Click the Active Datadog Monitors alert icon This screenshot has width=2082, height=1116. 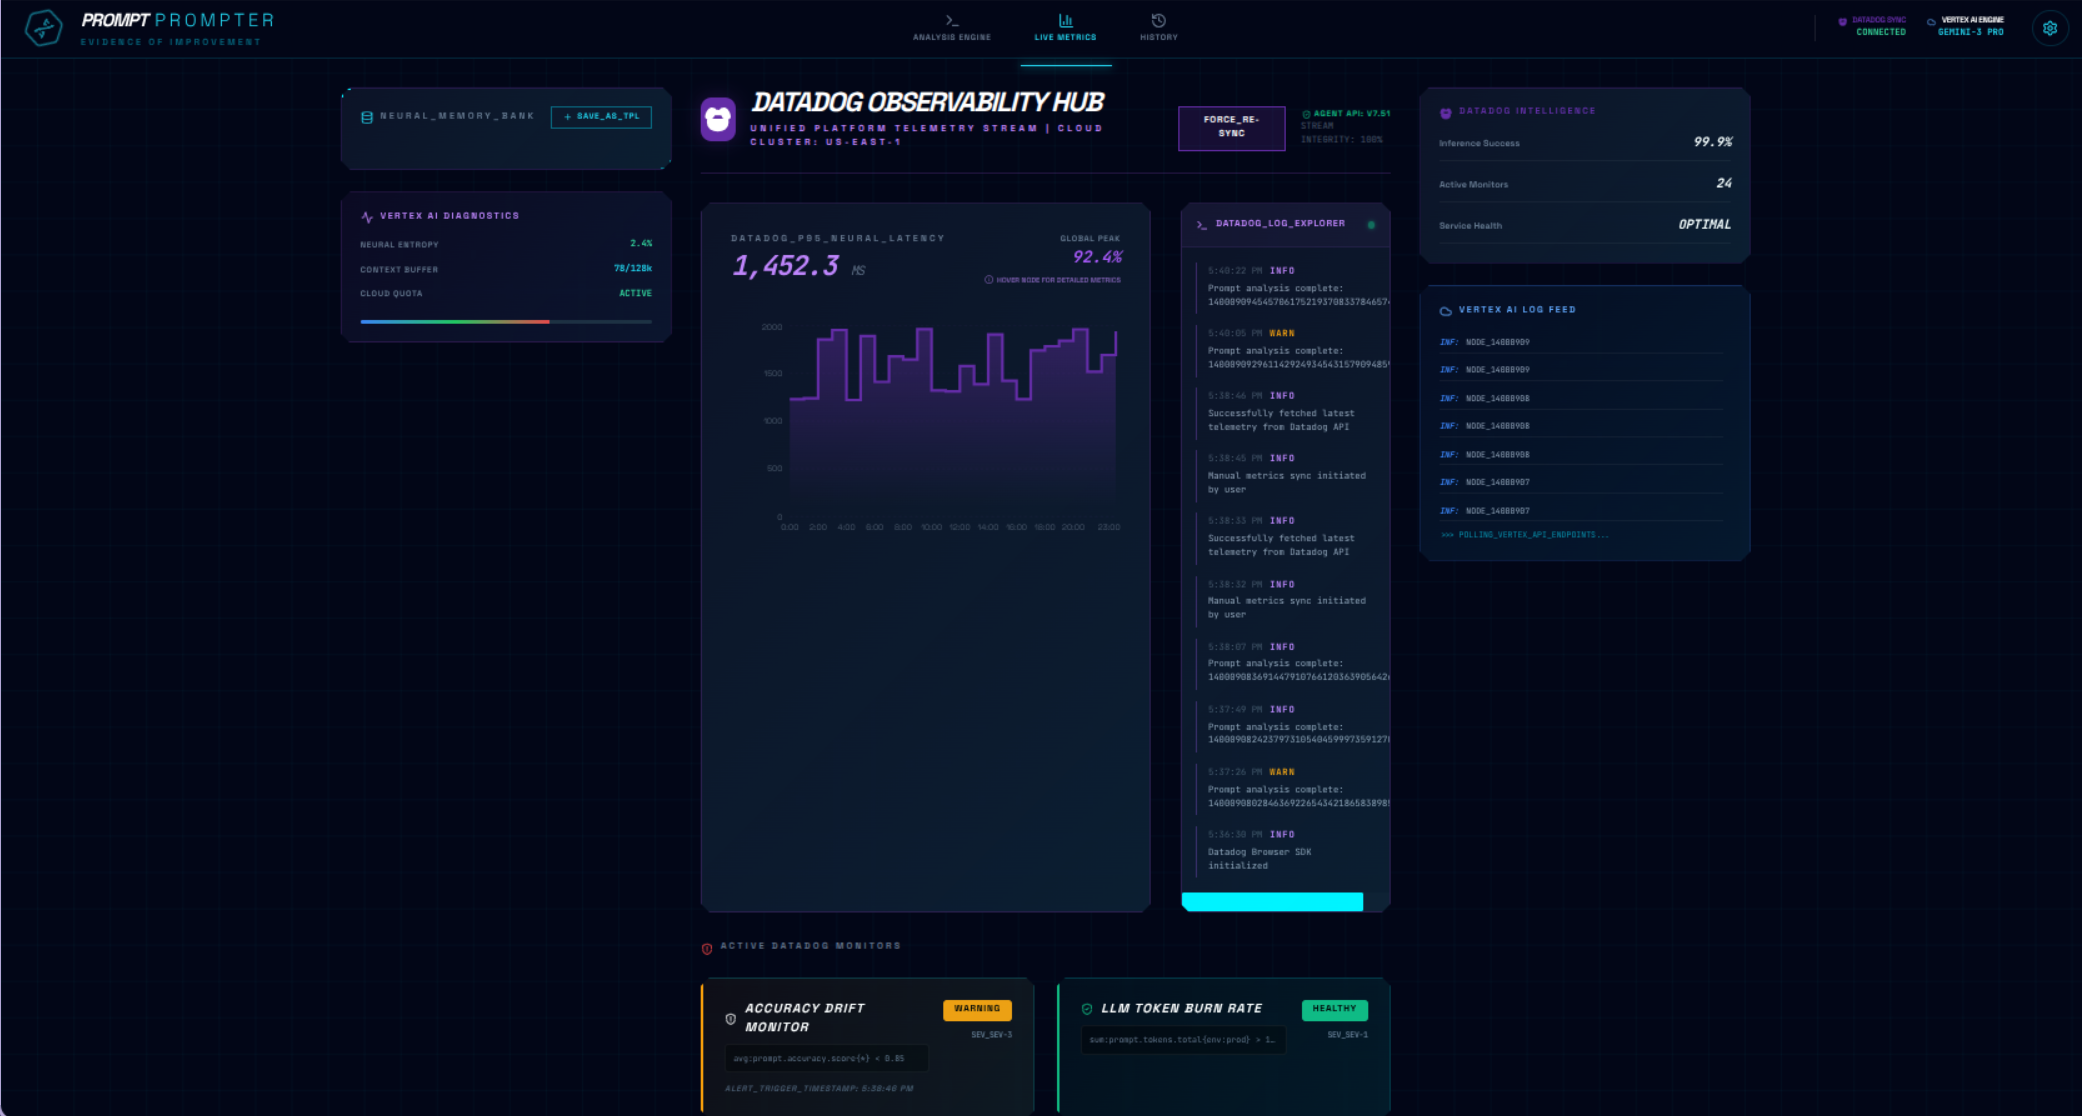[x=707, y=948]
